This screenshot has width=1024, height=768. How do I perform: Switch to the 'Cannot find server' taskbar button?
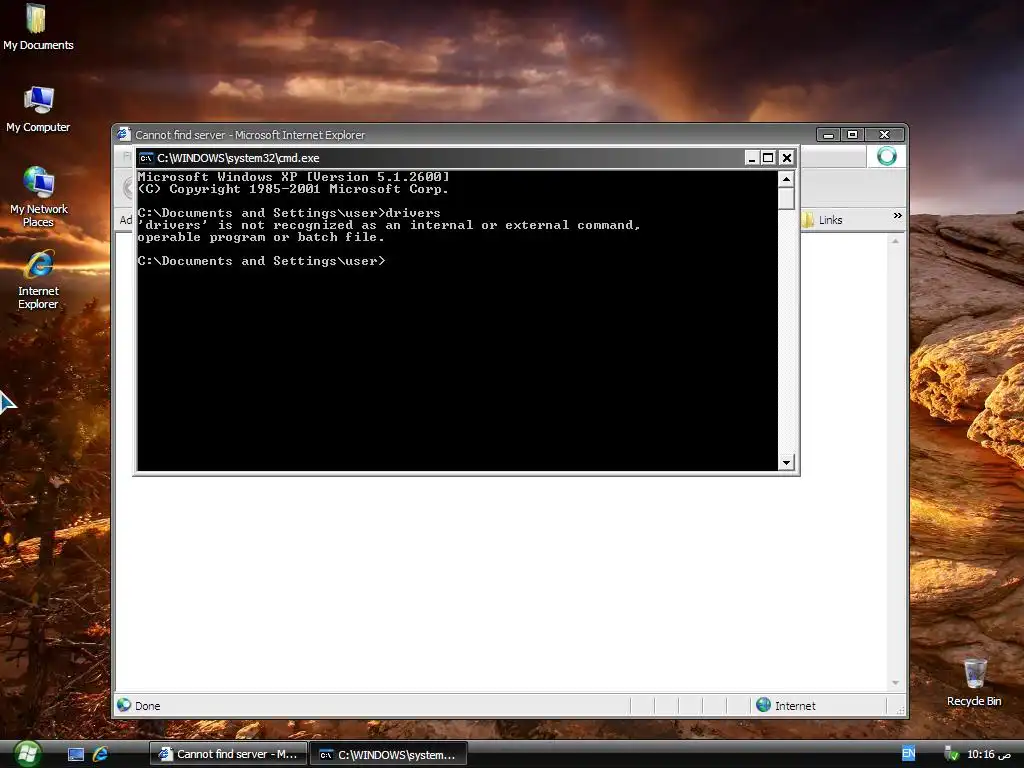pyautogui.click(x=228, y=754)
